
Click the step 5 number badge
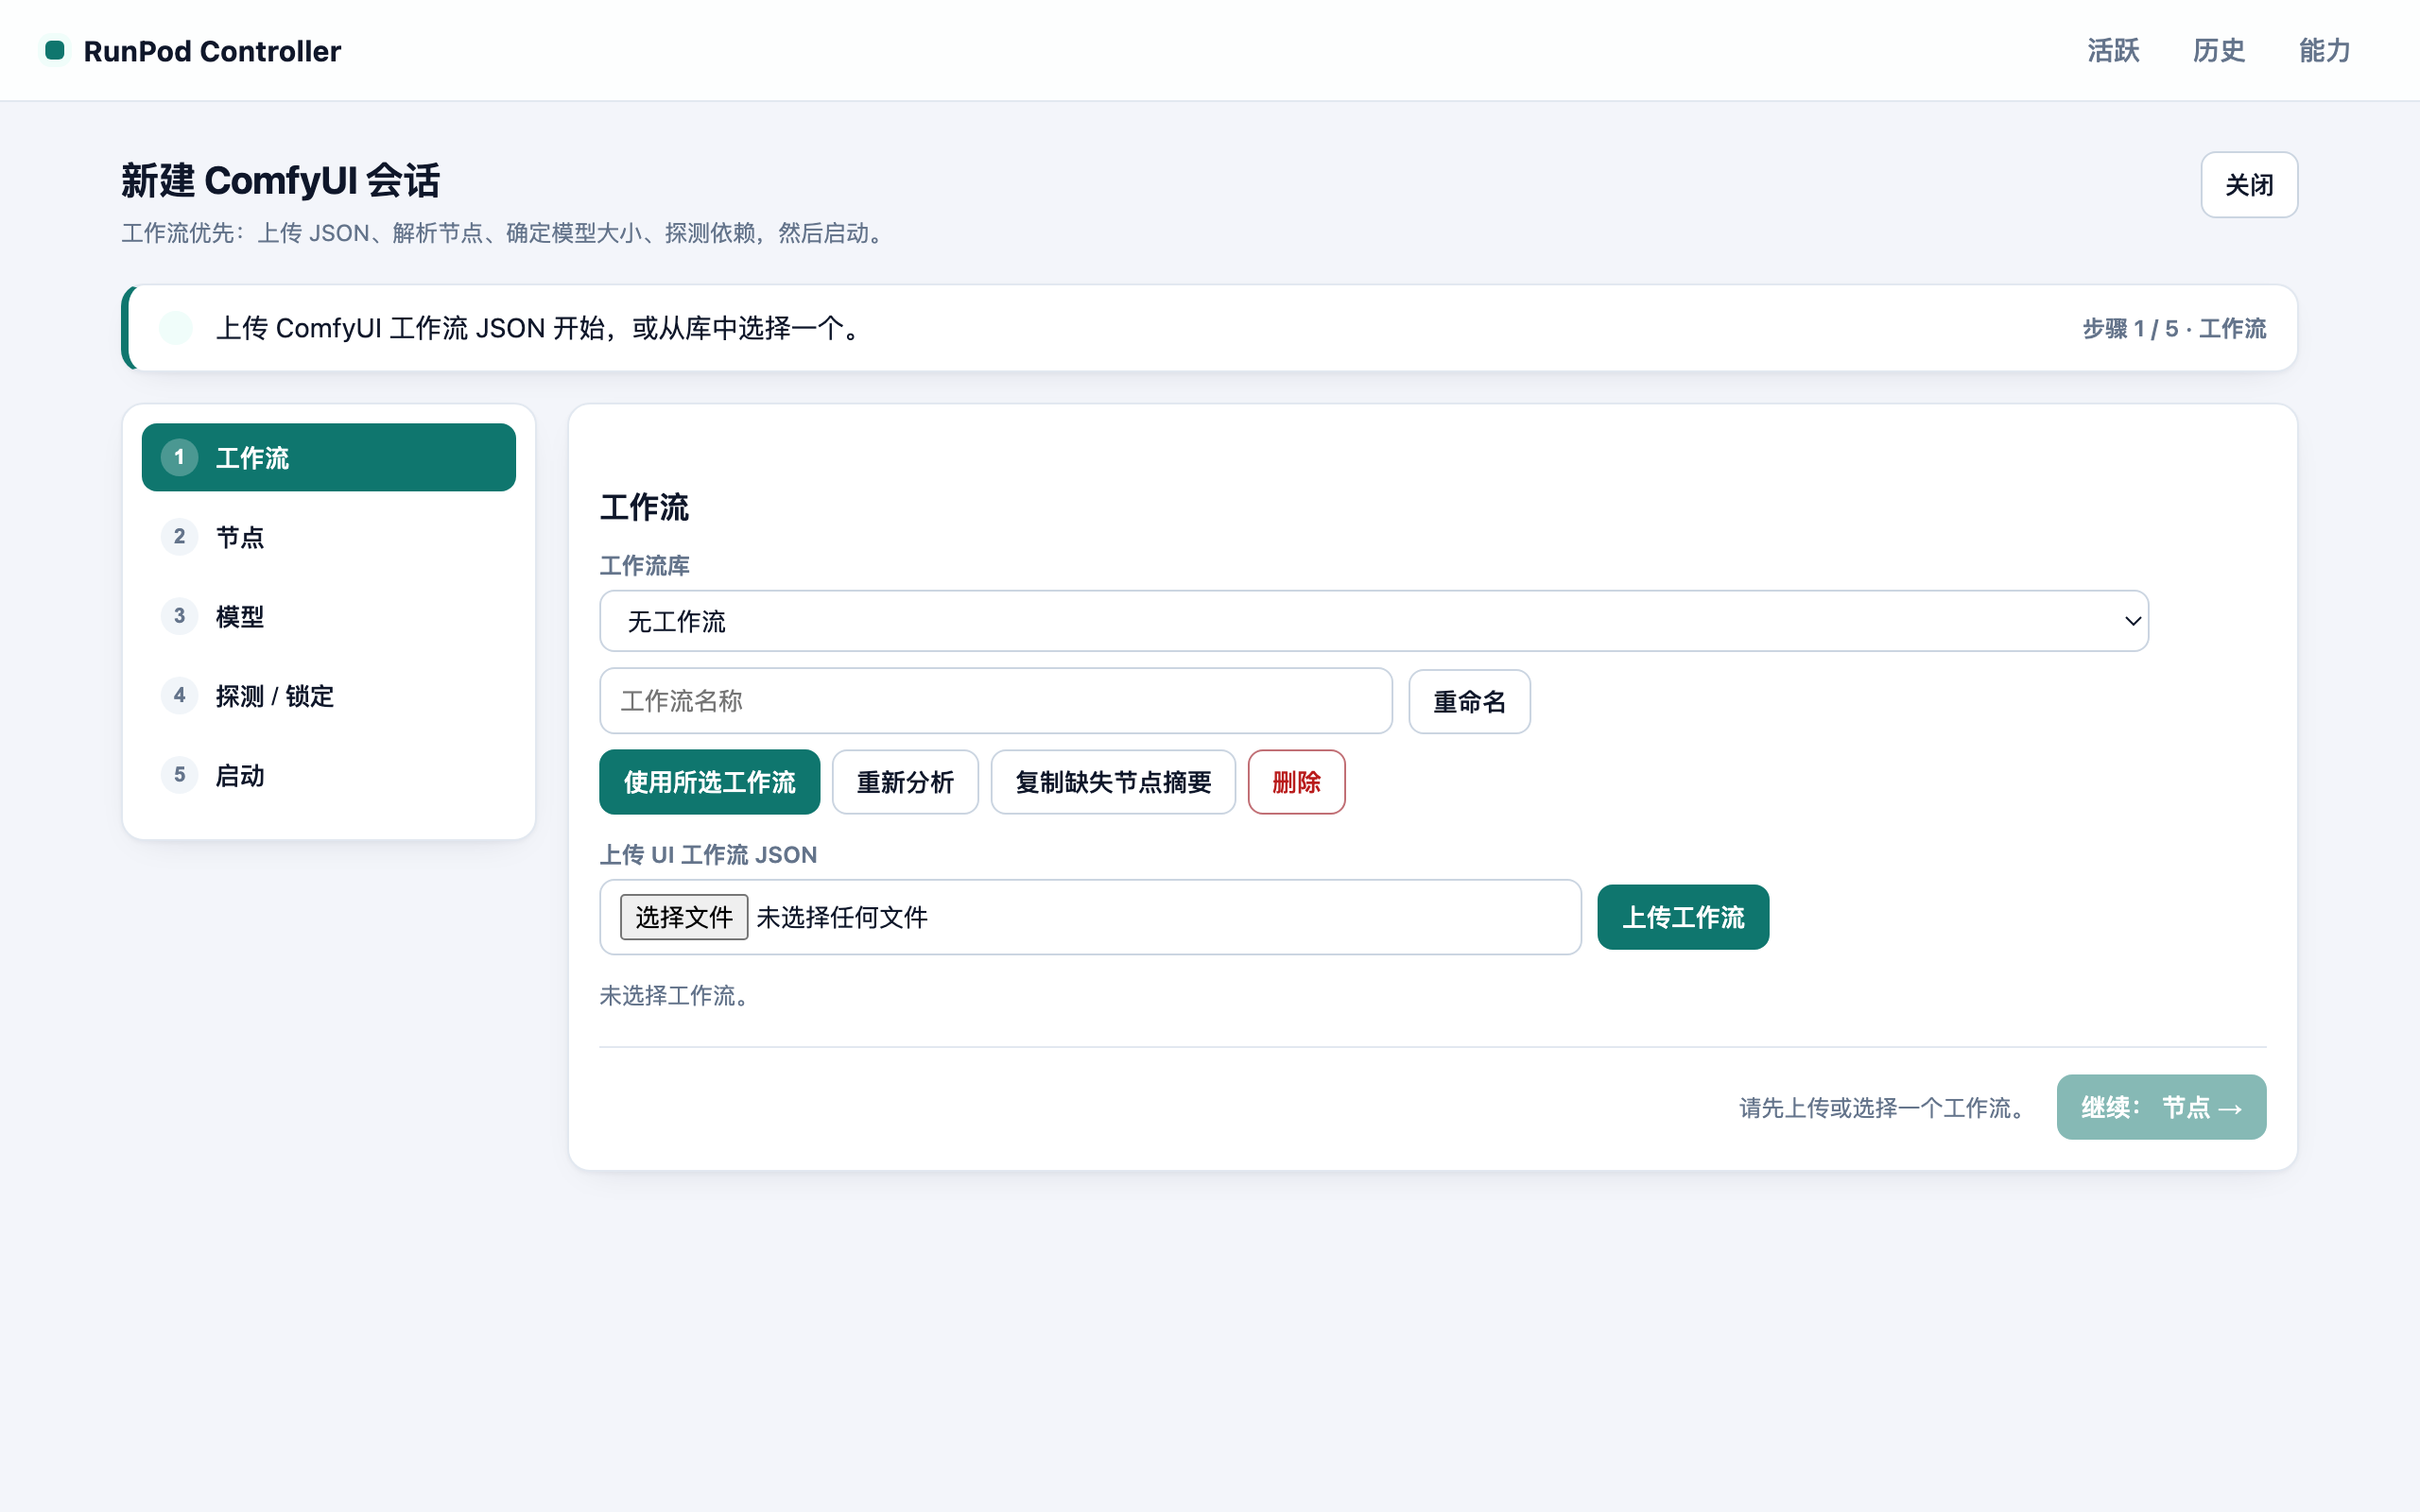click(x=179, y=775)
